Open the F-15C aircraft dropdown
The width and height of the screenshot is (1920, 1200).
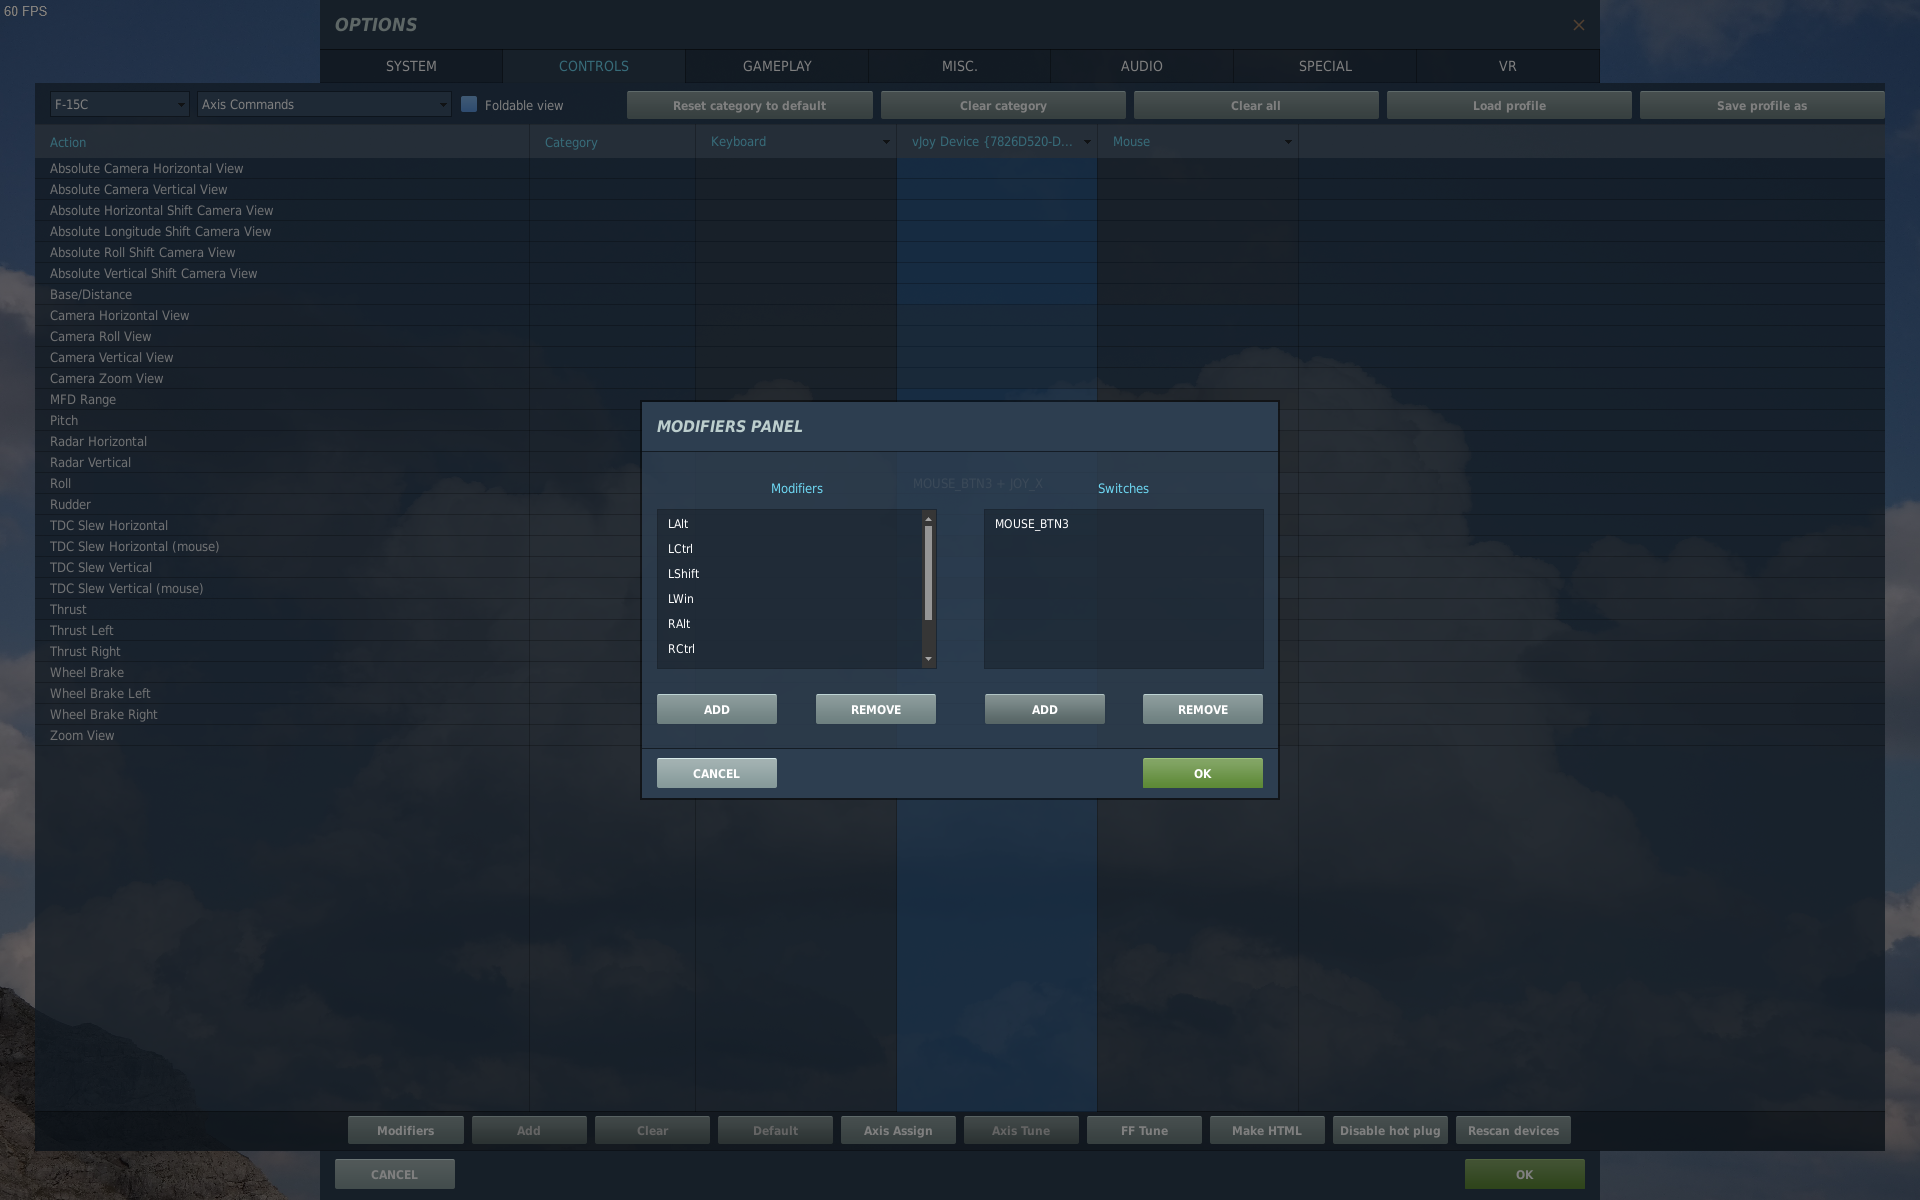pos(119,104)
